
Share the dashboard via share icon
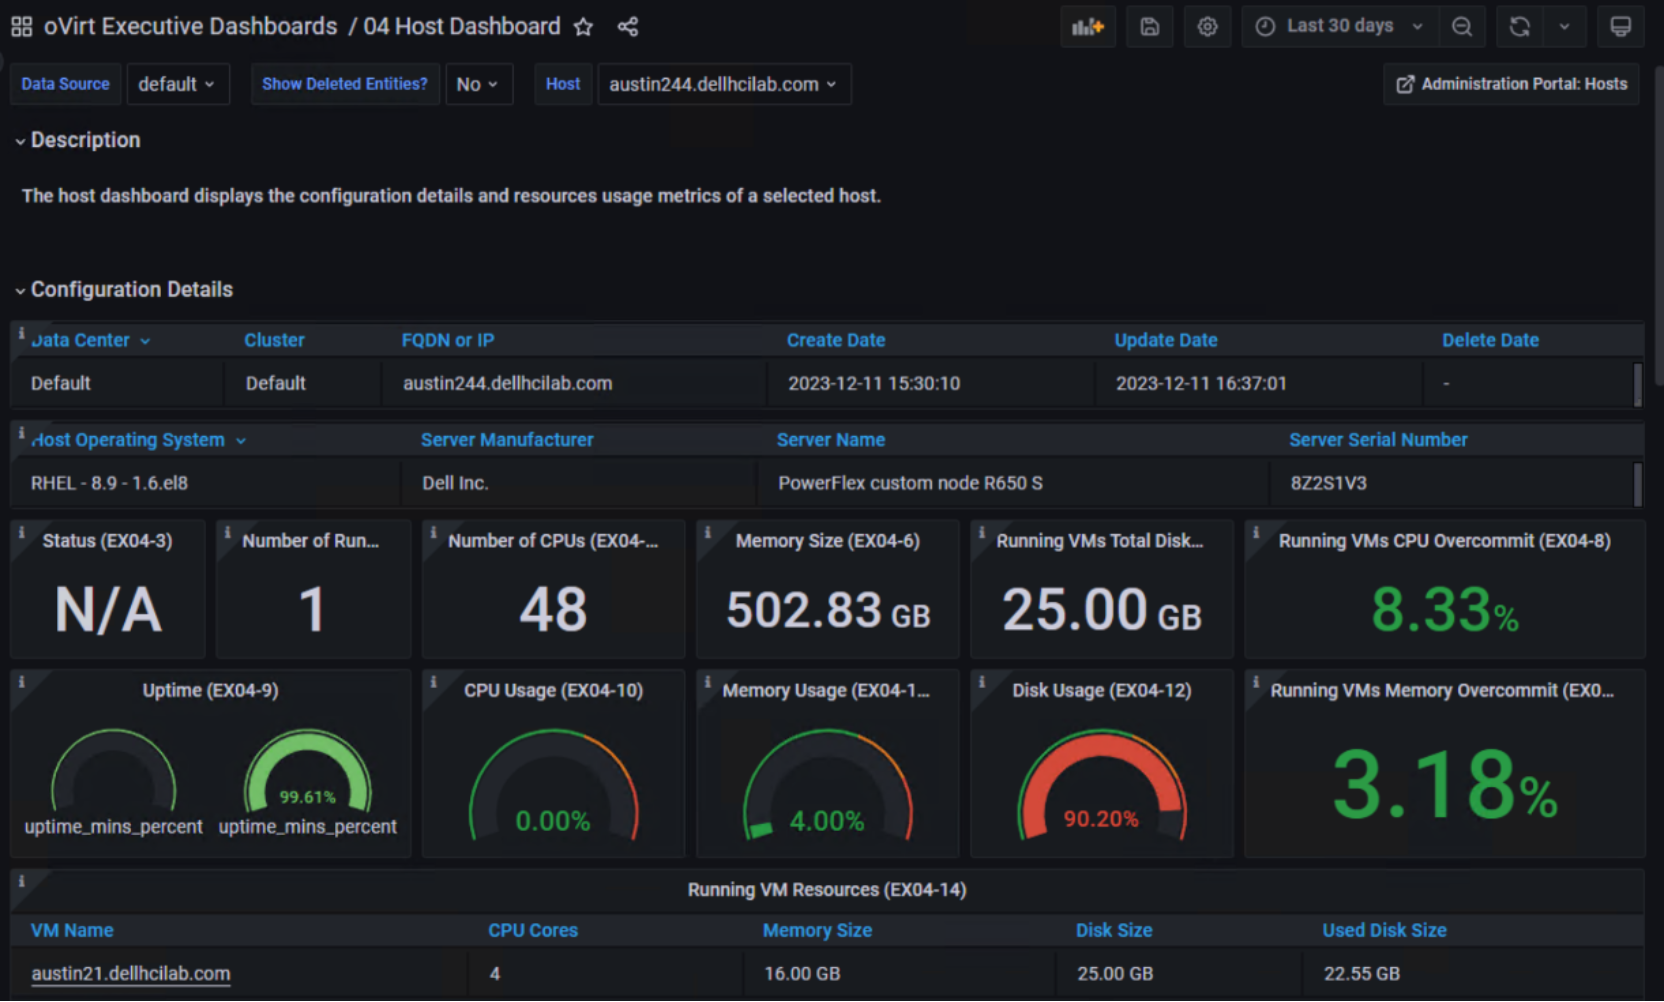(628, 27)
